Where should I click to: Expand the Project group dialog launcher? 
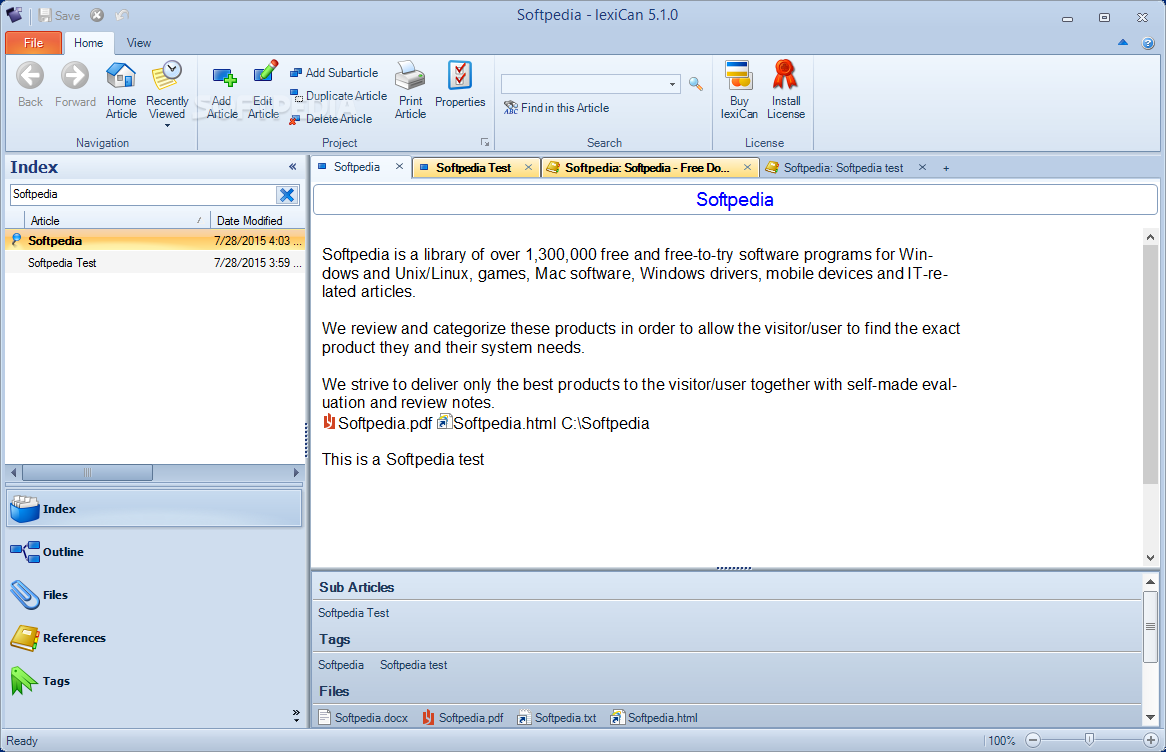click(485, 143)
